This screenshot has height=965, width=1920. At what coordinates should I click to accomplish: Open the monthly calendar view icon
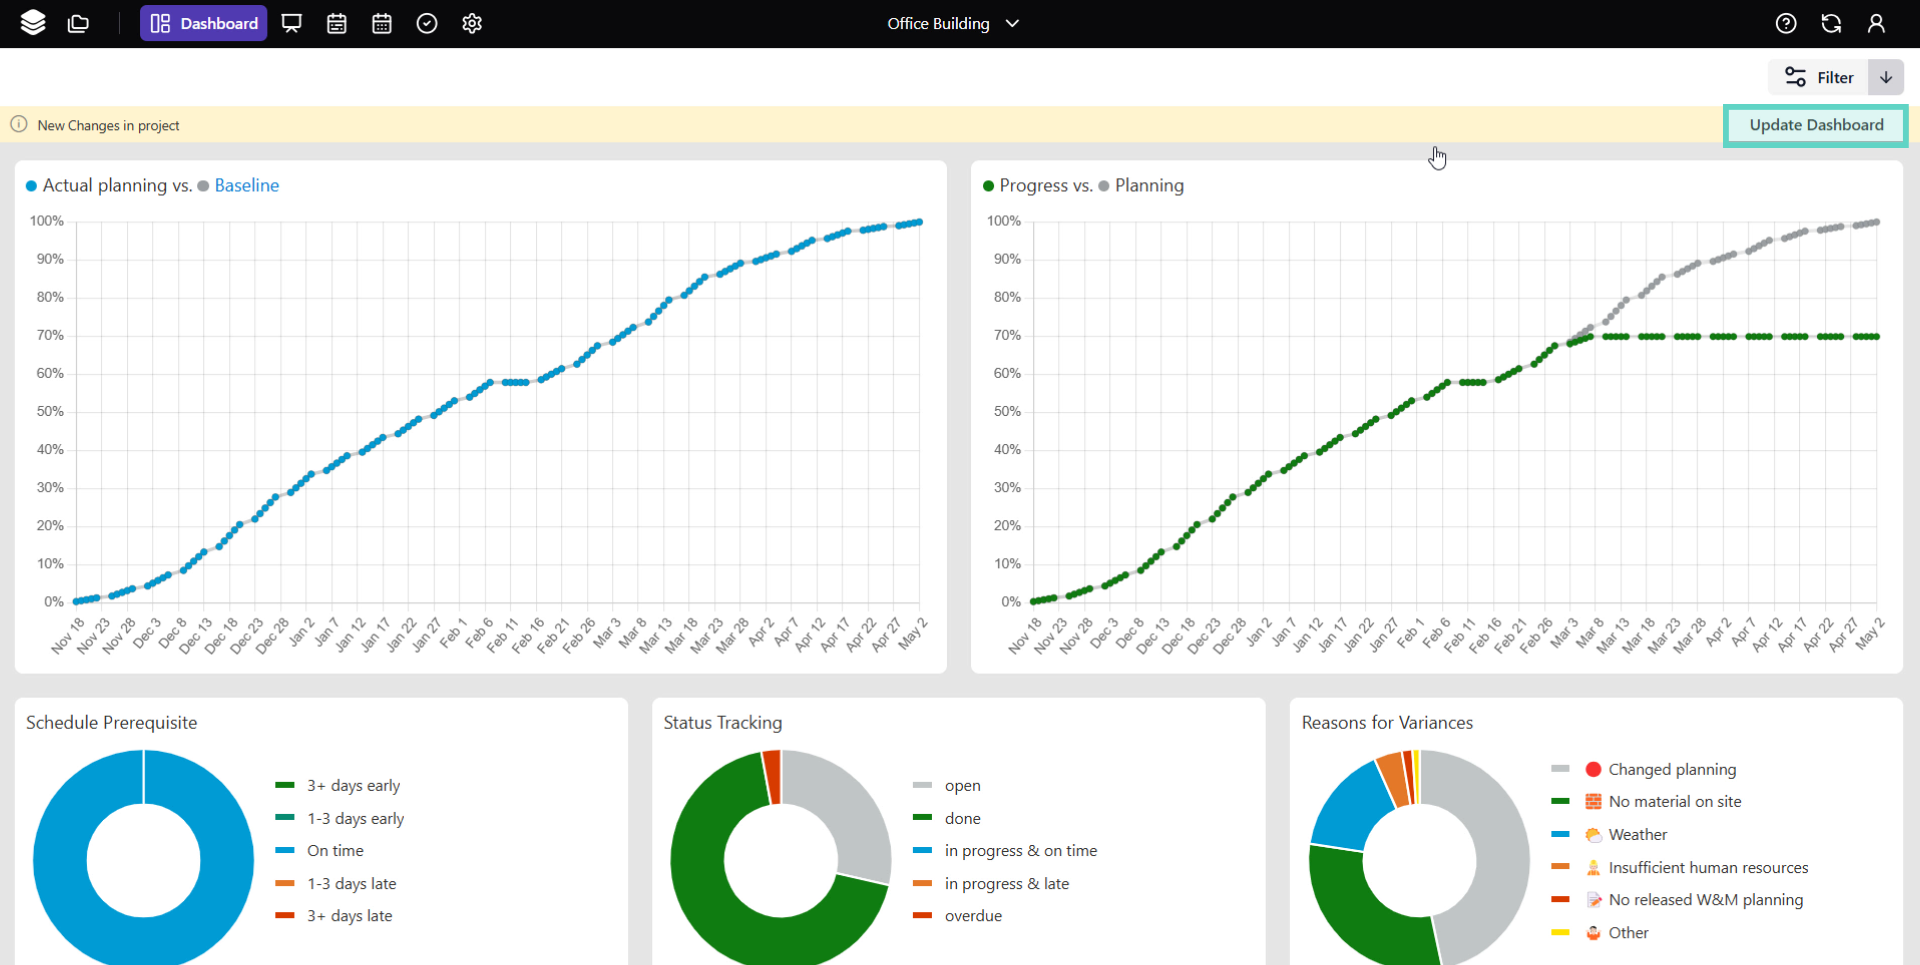tap(381, 23)
